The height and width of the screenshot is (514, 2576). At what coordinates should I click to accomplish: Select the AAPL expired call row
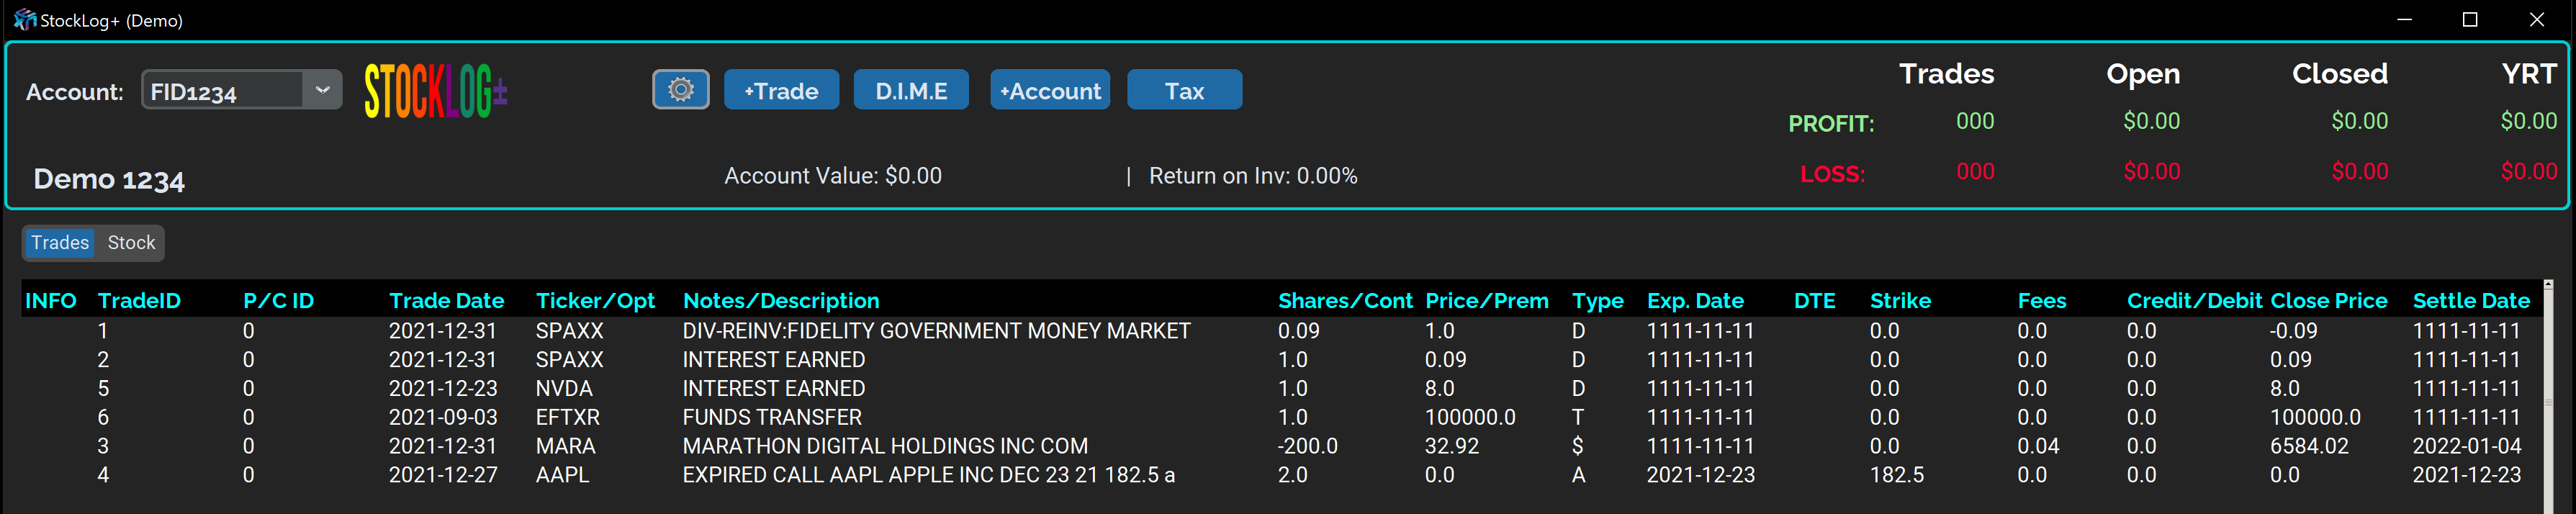click(x=927, y=475)
